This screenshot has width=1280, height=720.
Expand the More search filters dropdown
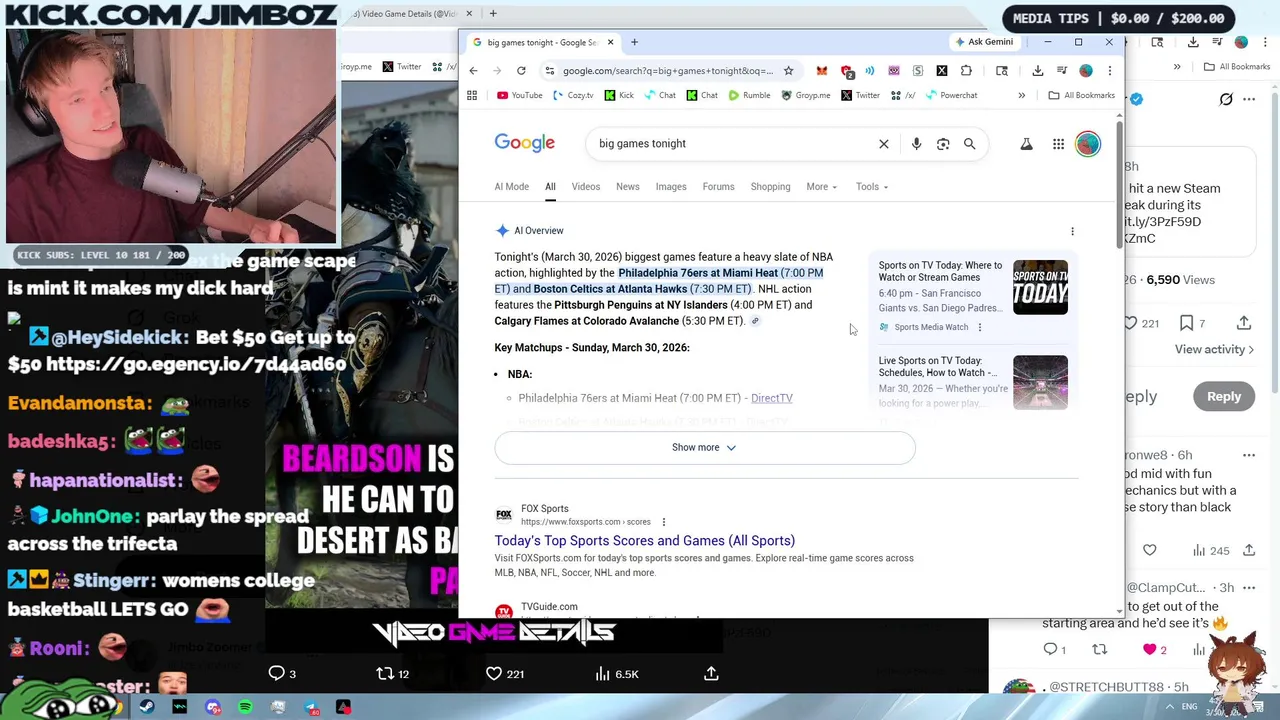coord(822,187)
